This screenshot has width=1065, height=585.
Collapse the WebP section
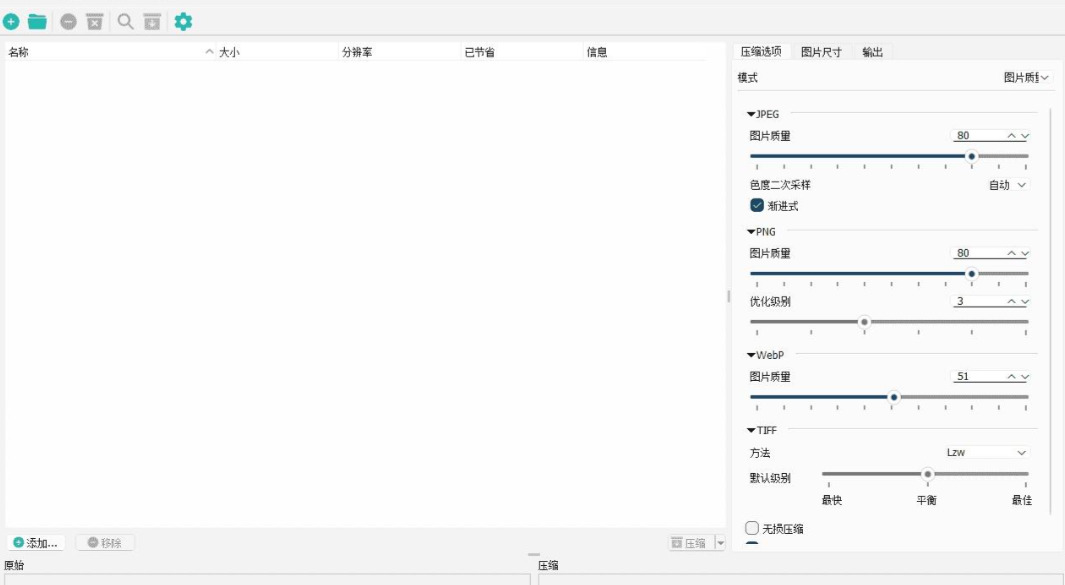751,355
